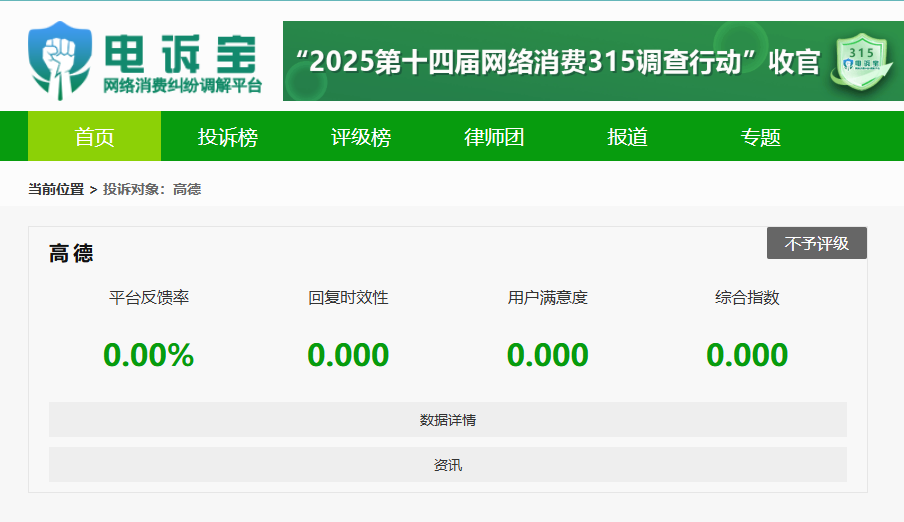Go to 首页 tab

click(95, 136)
